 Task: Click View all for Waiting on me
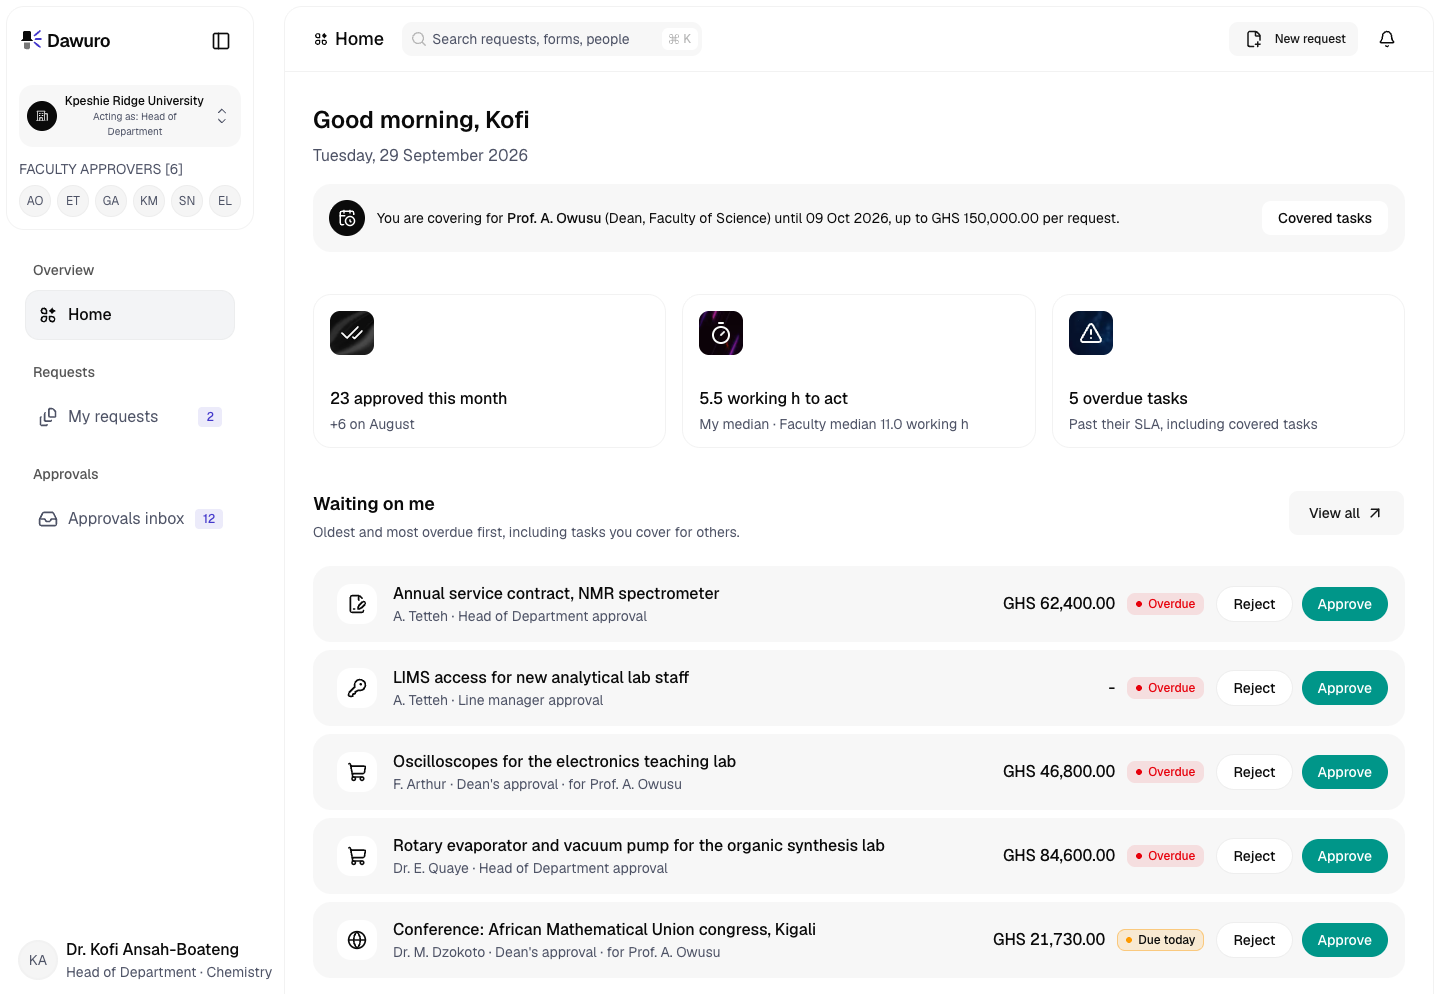[x=1346, y=513]
